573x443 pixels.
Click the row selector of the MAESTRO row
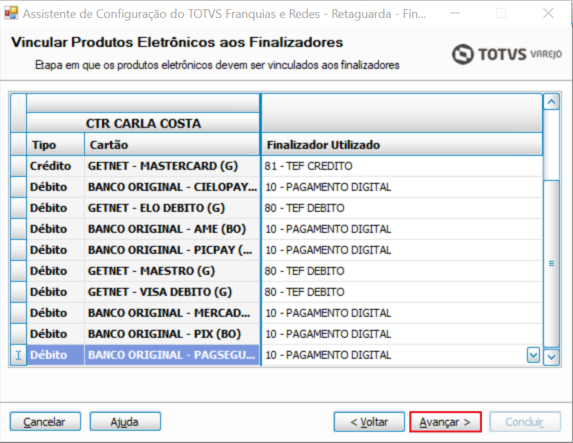18,271
